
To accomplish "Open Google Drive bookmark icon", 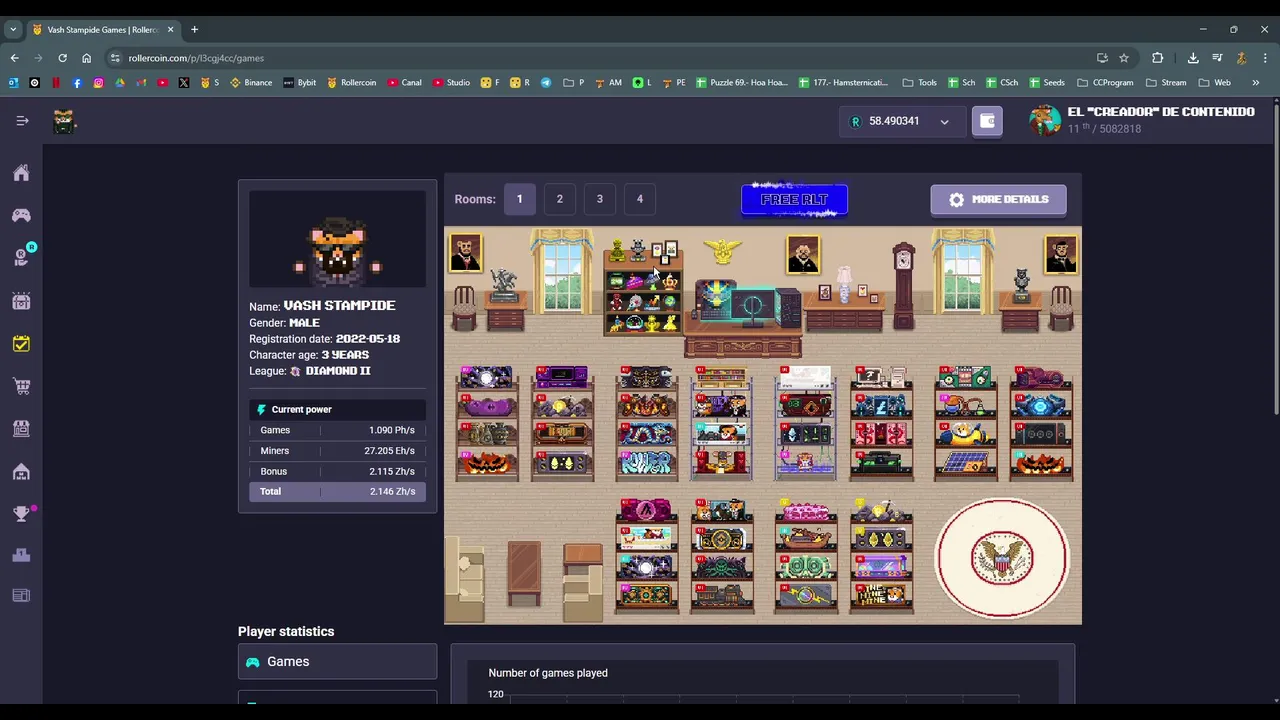I will point(120,83).
